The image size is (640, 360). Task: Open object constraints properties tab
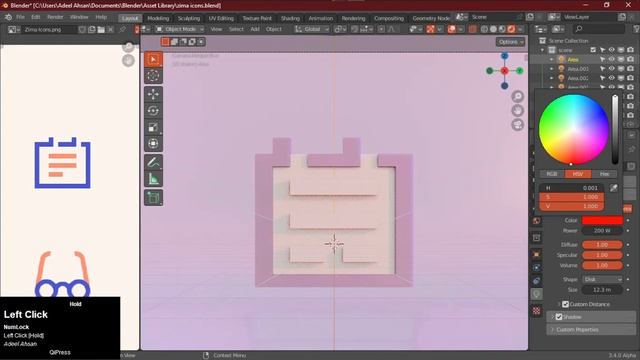536,281
